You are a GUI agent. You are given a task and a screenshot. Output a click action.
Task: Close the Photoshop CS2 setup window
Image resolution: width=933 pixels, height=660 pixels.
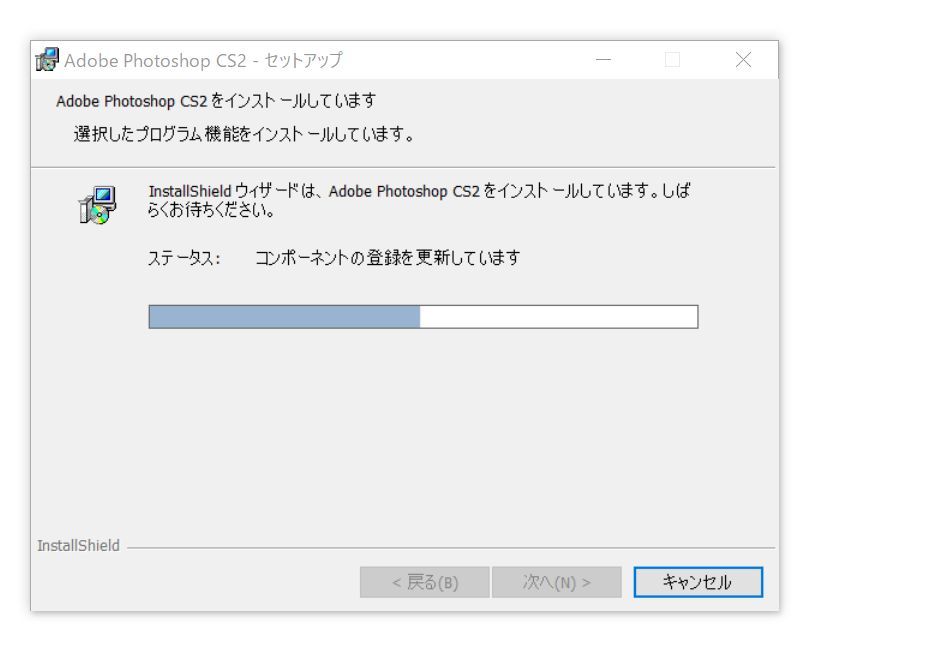(743, 60)
